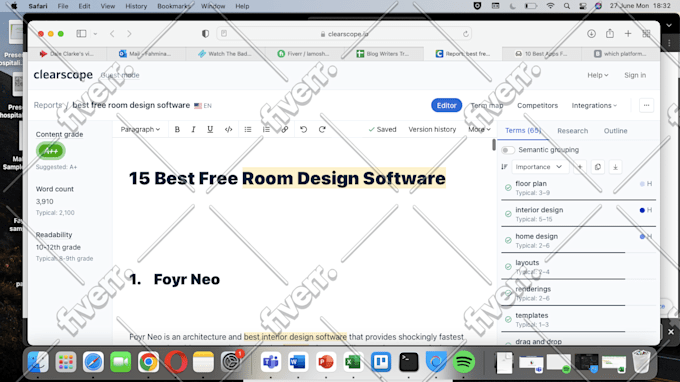The image size is (680, 382).
Task: Switch to the Research tab
Action: 572,131
